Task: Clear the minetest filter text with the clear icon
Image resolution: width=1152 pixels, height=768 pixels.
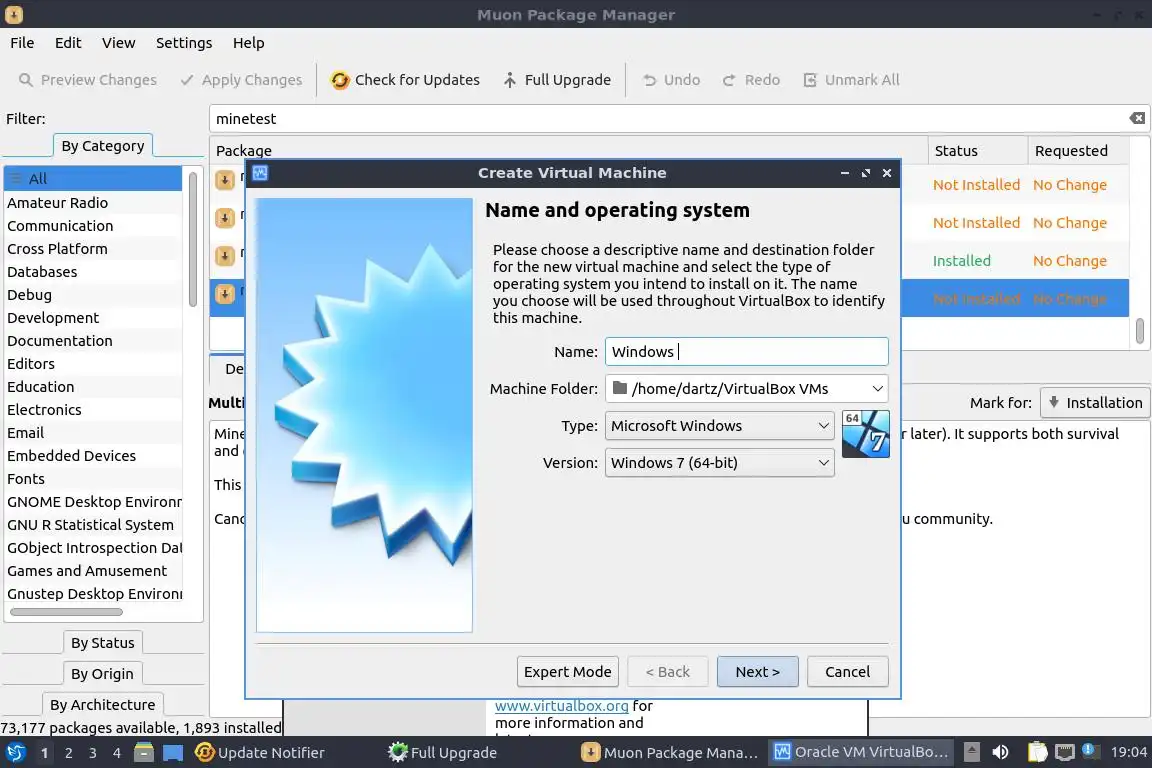Action: click(x=1137, y=118)
